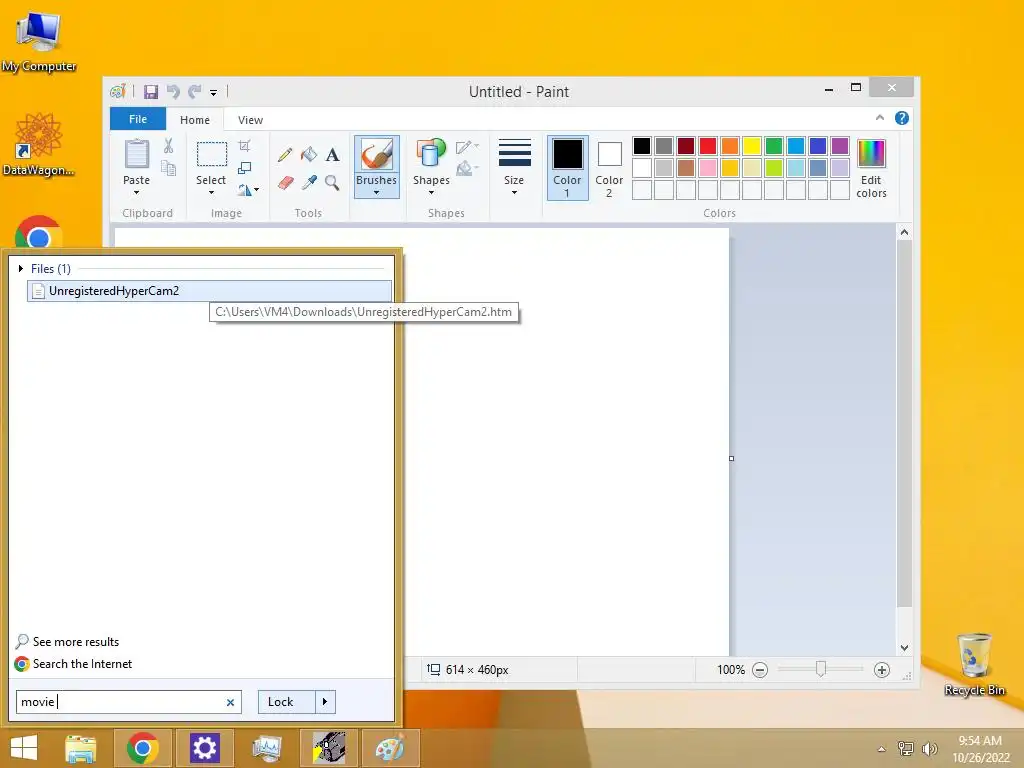Screen dimensions: 1024x768
Task: Click the Paste clipboard icon
Action: pos(136,153)
